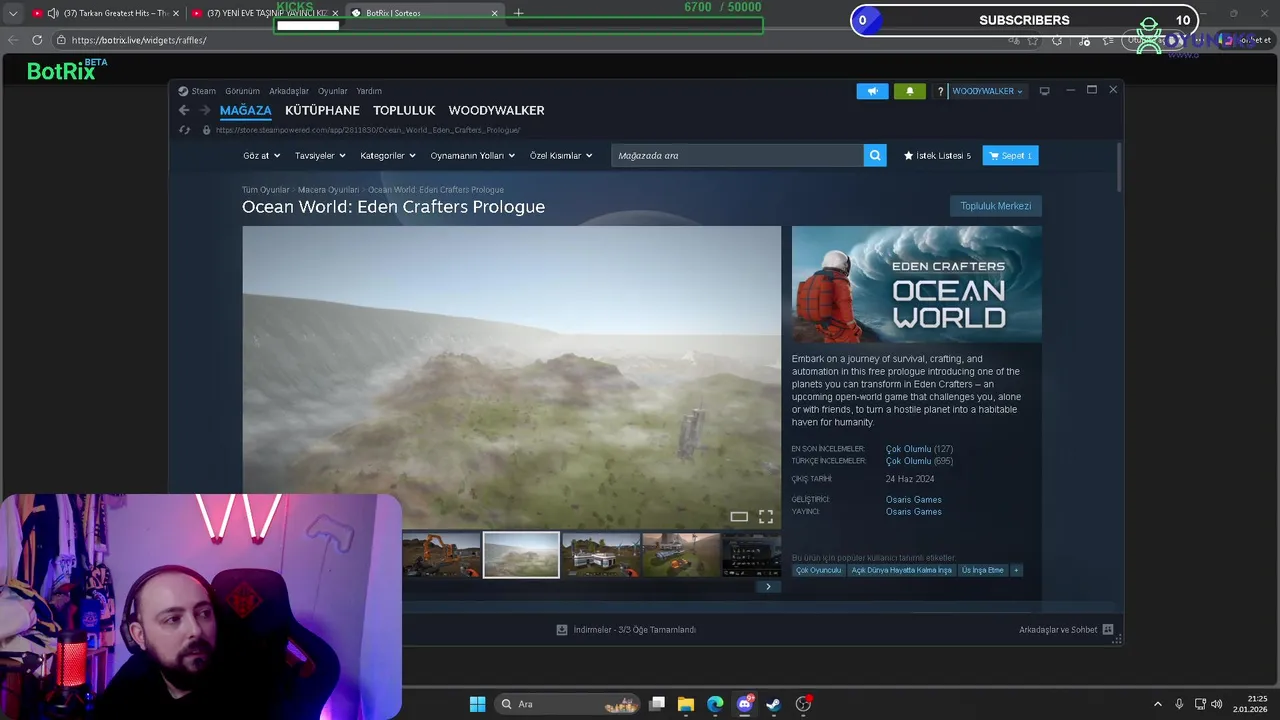Reload the Steam store page

(184, 130)
